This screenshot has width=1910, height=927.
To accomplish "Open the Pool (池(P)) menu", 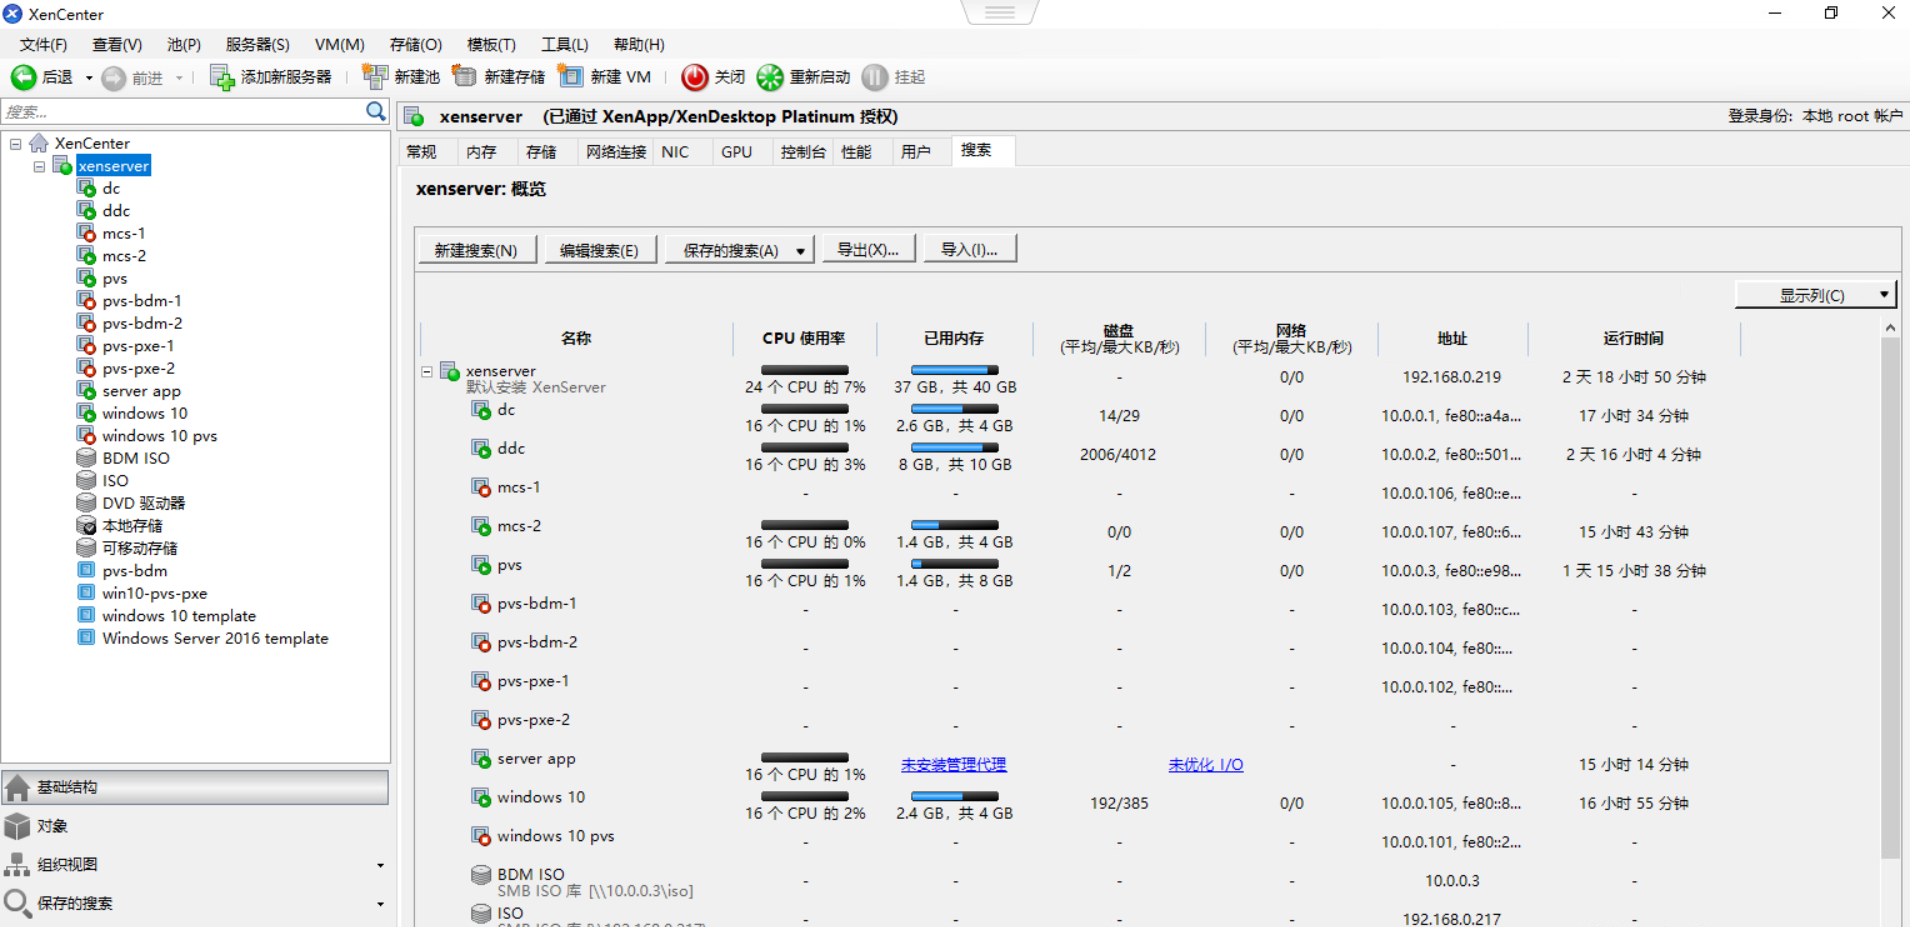I will click(x=184, y=45).
